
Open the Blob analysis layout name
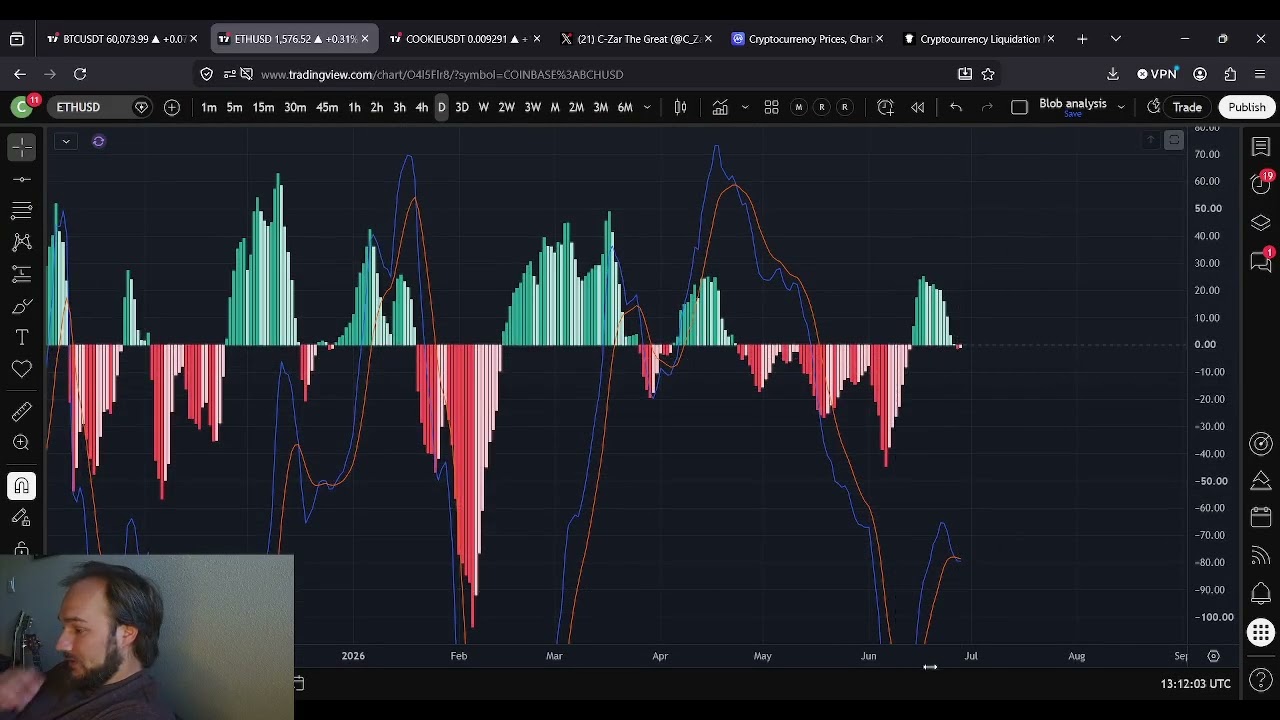coord(1072,104)
